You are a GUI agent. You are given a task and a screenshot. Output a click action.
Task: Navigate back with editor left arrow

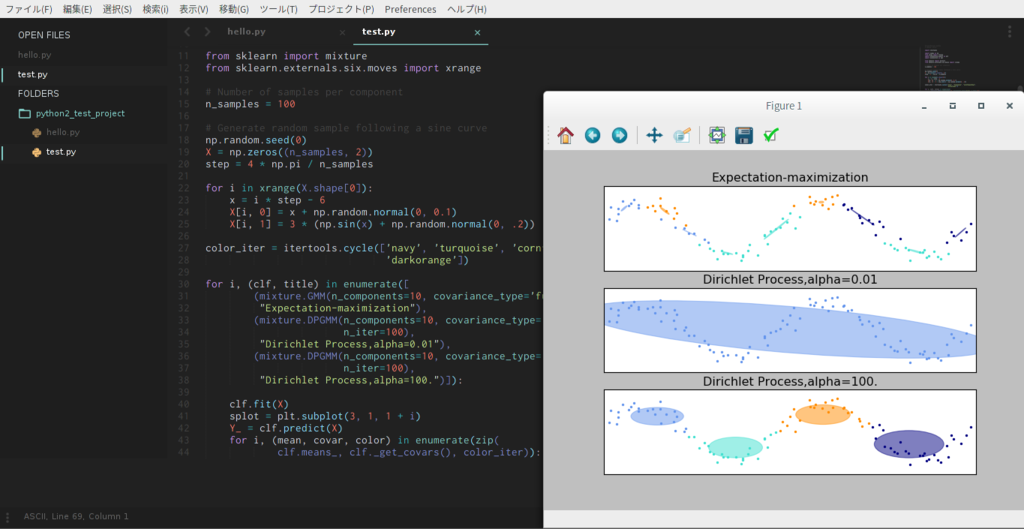point(187,31)
